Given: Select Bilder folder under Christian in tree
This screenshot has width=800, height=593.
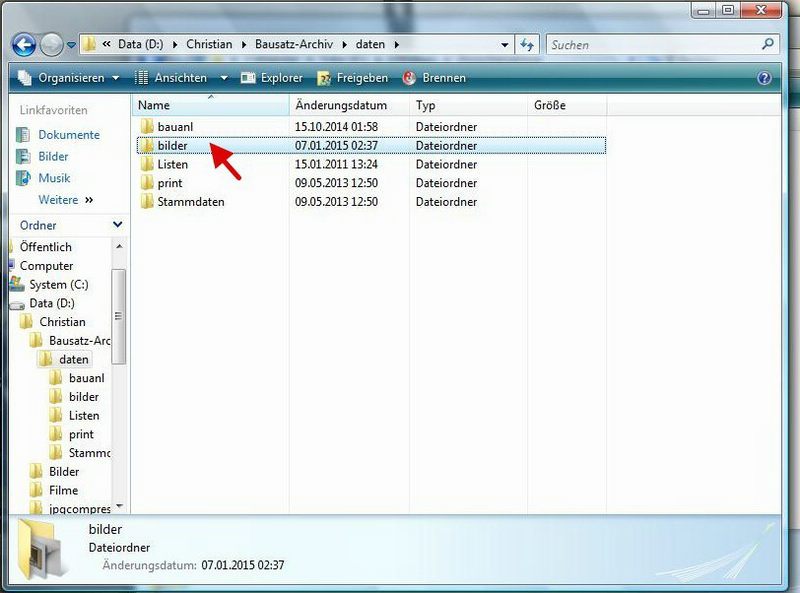Looking at the screenshot, I should point(64,472).
